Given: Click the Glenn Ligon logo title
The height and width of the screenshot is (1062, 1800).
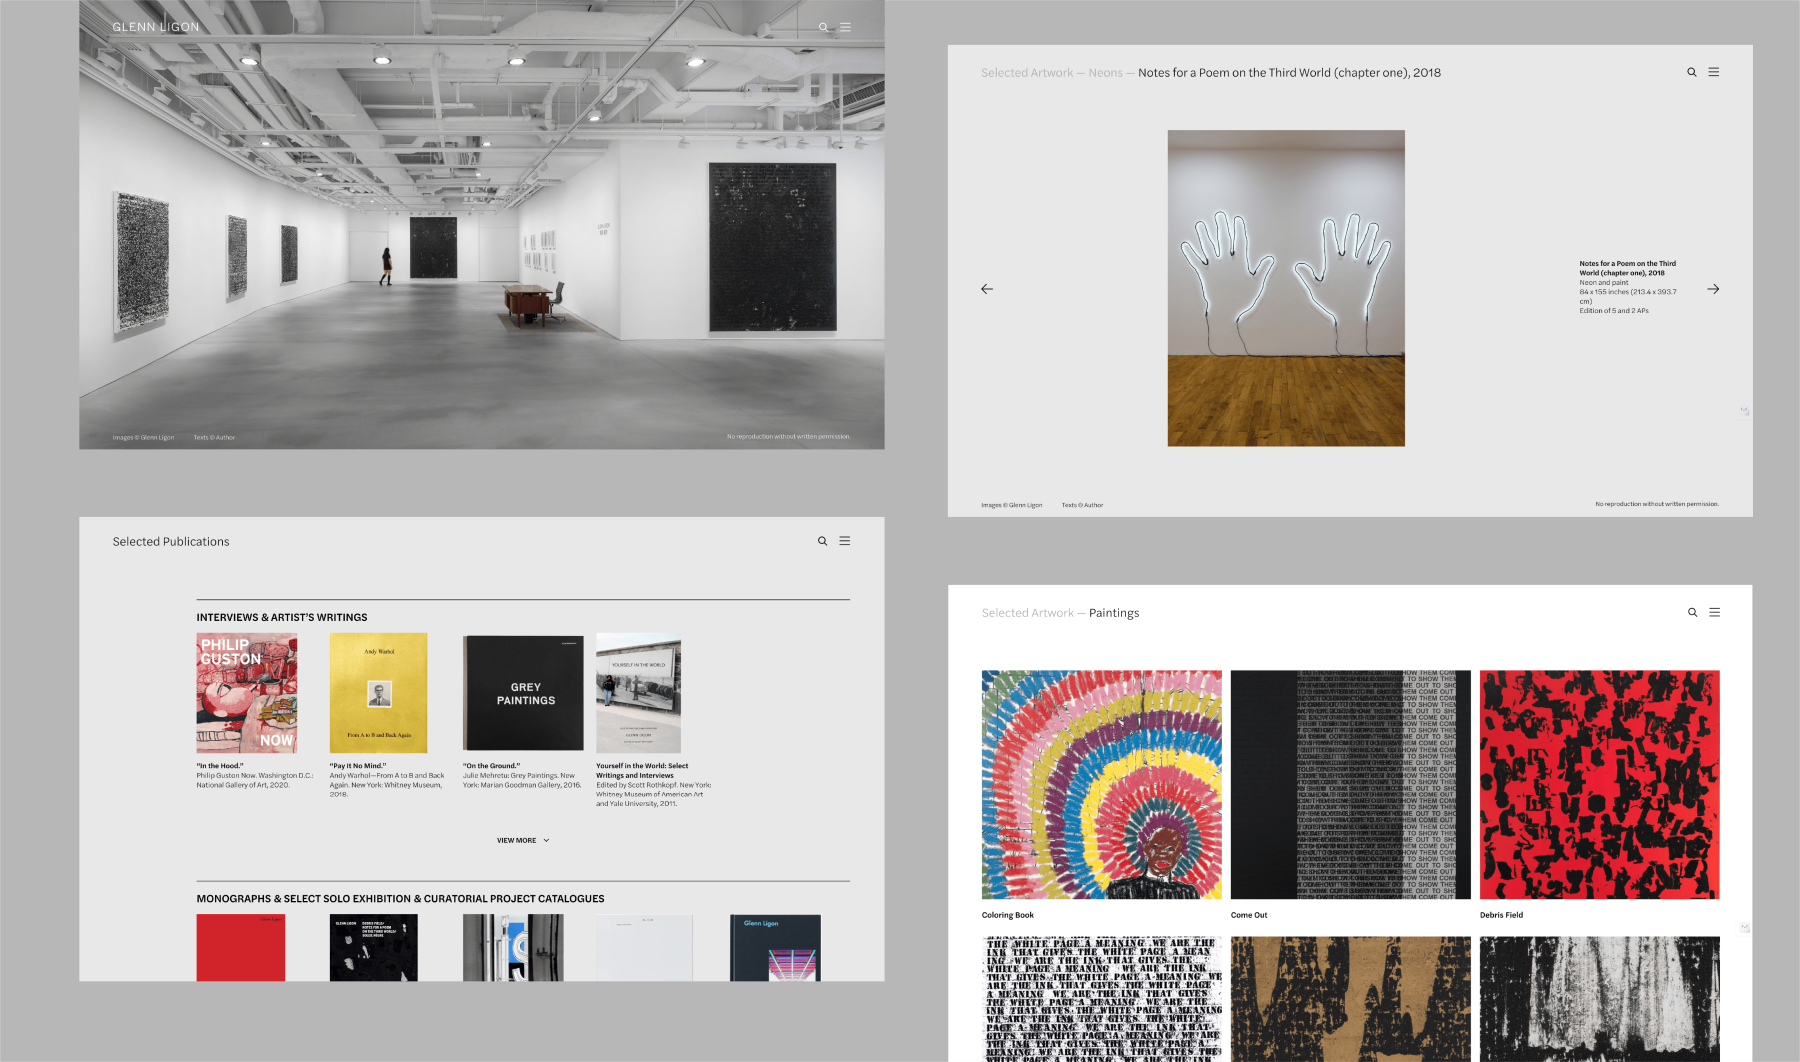Looking at the screenshot, I should [x=156, y=27].
